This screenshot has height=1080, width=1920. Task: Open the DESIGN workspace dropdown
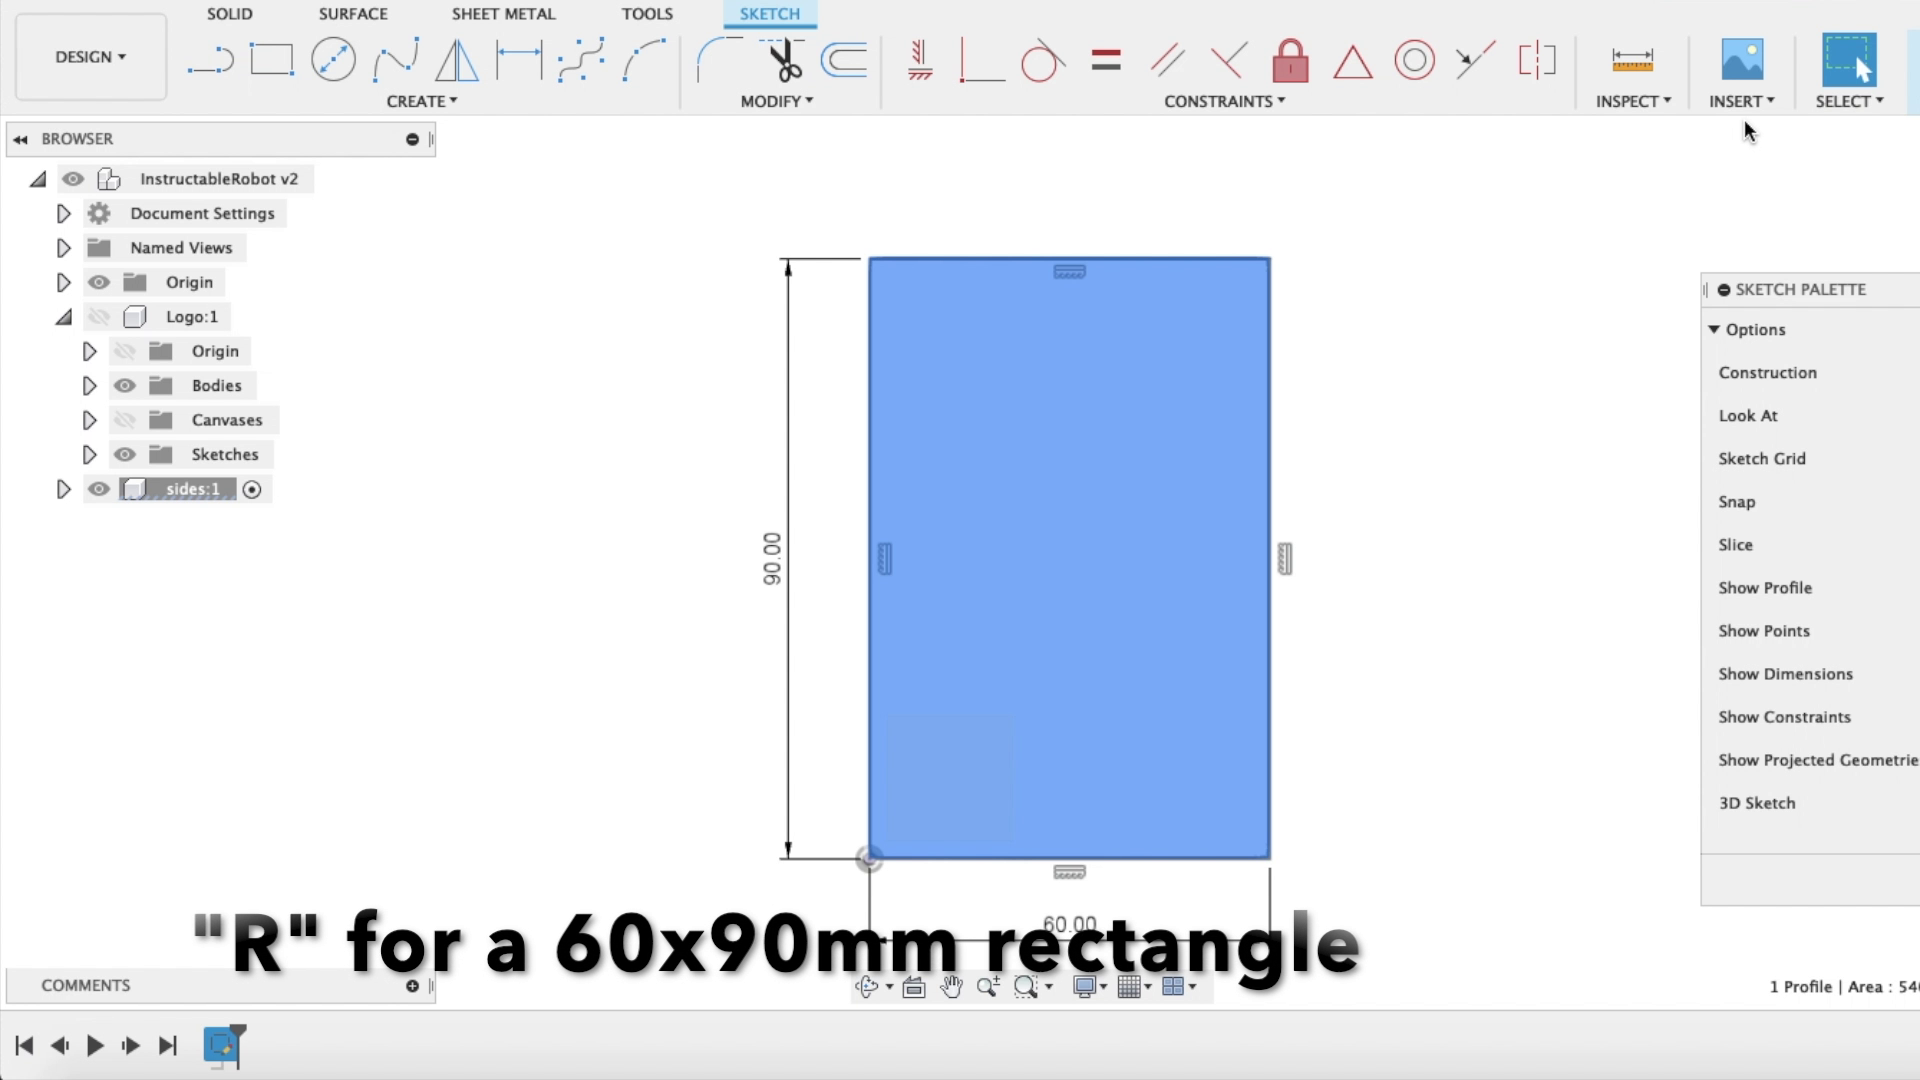90,57
